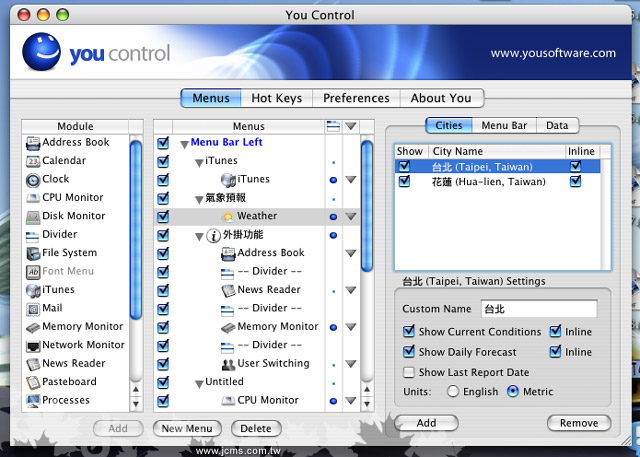Click the Remove city button

pos(579,423)
